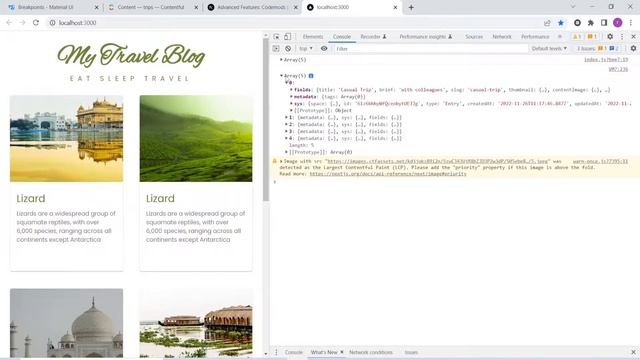Open the nextjs.org docs Read more link
The width and height of the screenshot is (640, 360).
388,174
